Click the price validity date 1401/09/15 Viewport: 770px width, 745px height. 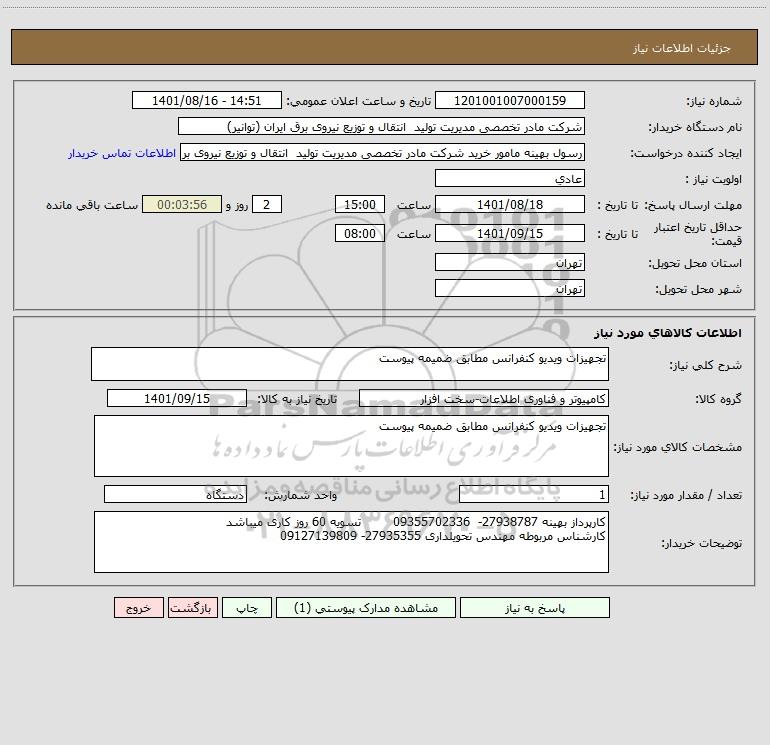(x=510, y=233)
